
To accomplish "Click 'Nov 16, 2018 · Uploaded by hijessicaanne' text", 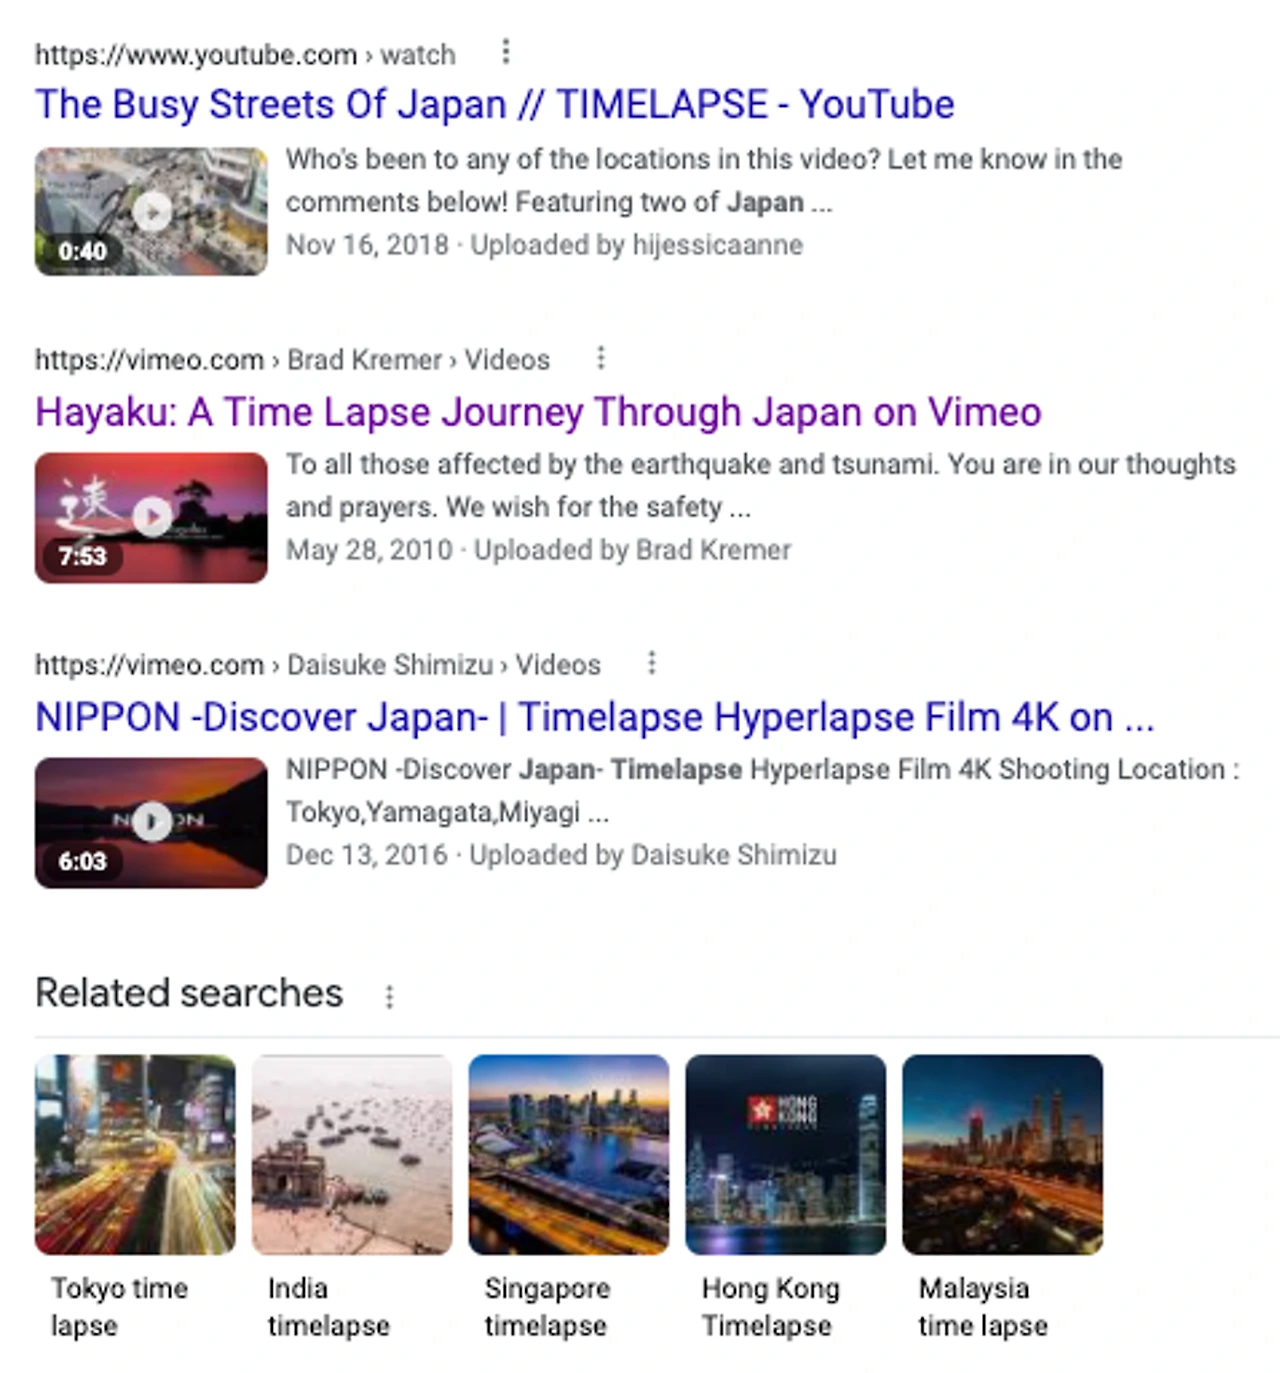I will click(544, 245).
